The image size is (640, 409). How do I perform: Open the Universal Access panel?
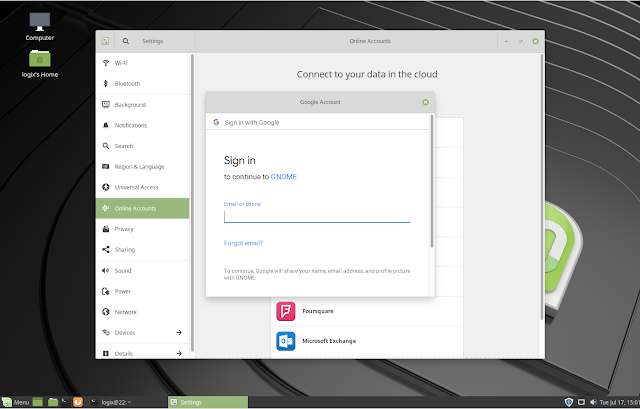(136, 187)
